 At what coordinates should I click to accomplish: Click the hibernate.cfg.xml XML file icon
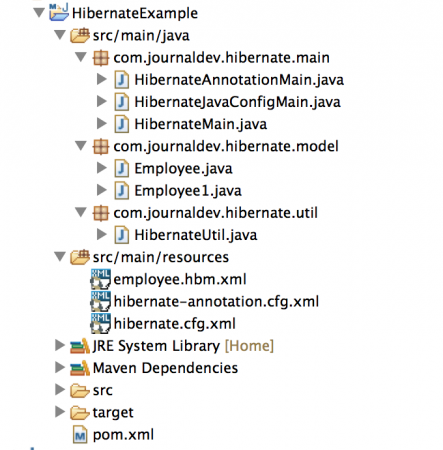pos(101,324)
